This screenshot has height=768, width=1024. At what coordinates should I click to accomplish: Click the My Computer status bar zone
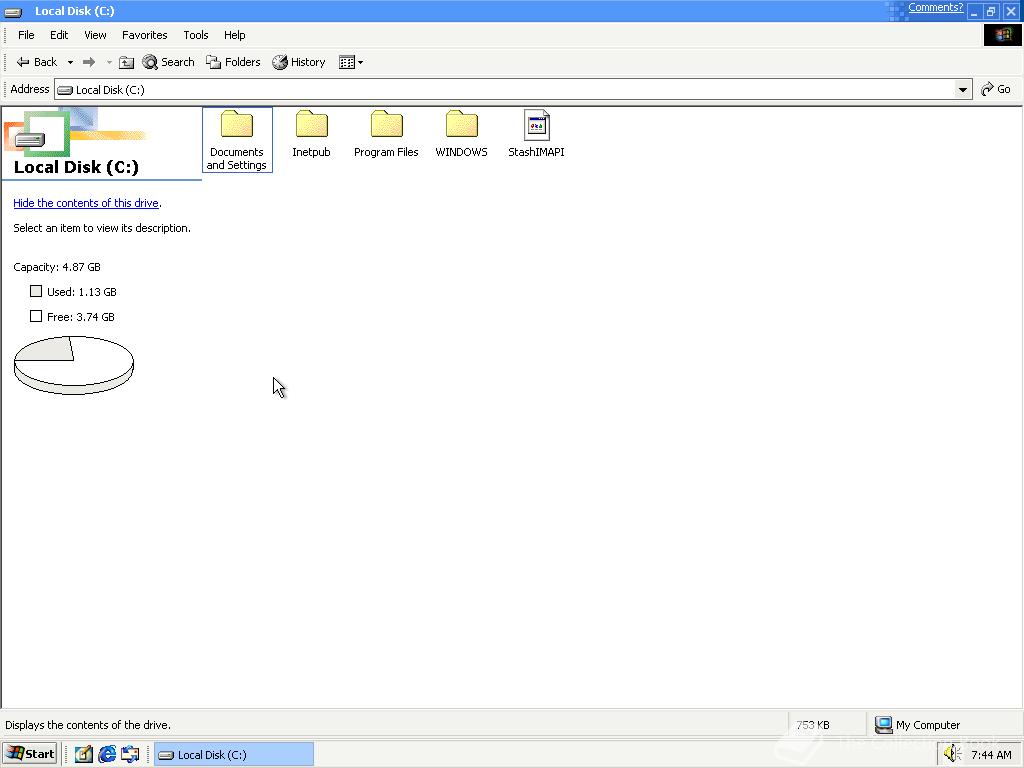[x=944, y=725]
